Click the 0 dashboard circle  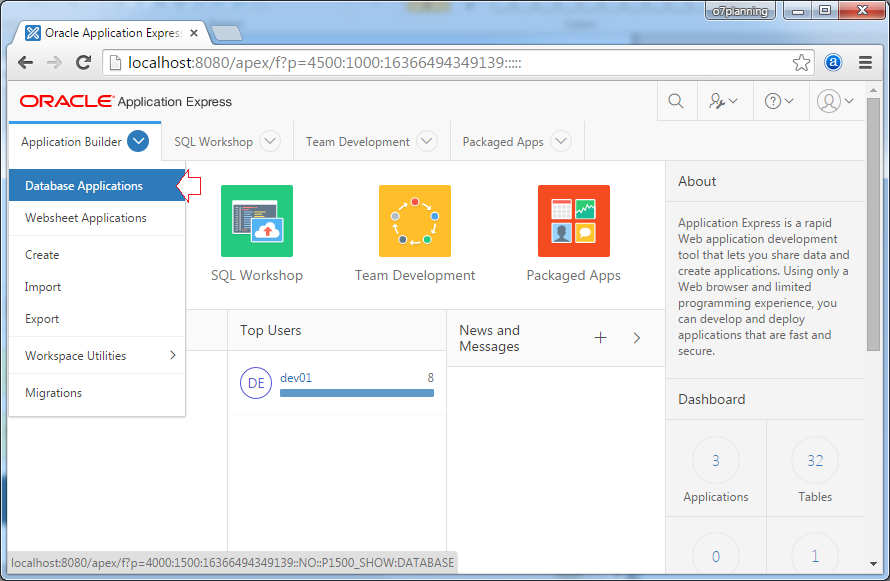(716, 556)
